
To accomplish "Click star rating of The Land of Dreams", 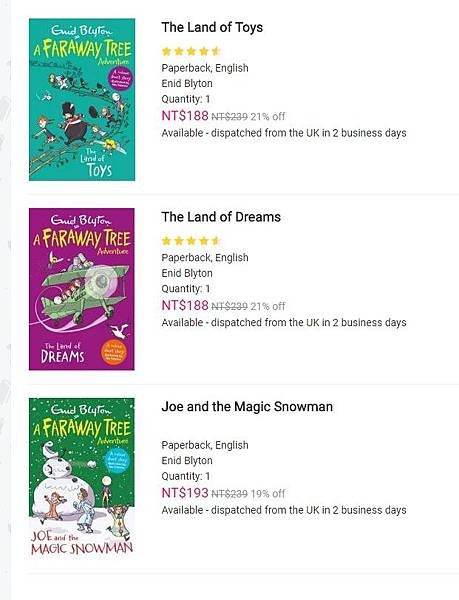I will click(x=190, y=240).
